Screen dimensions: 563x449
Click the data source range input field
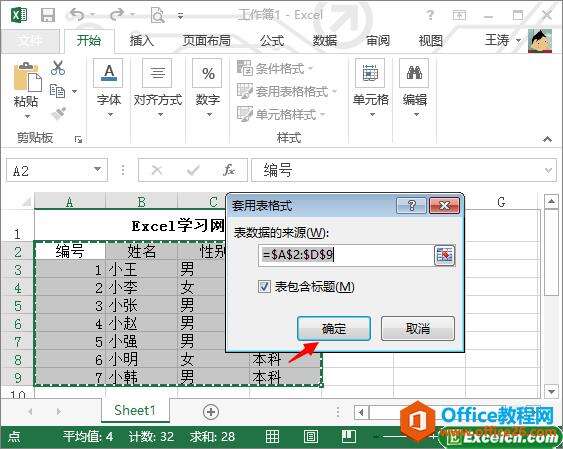tap(346, 255)
